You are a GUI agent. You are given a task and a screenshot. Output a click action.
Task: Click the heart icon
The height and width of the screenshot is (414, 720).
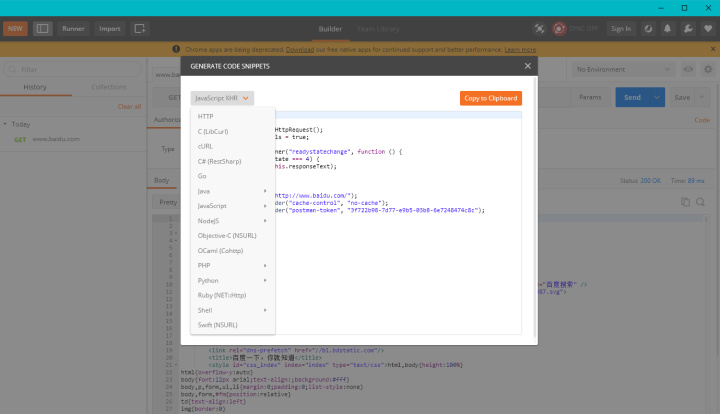(708, 28)
